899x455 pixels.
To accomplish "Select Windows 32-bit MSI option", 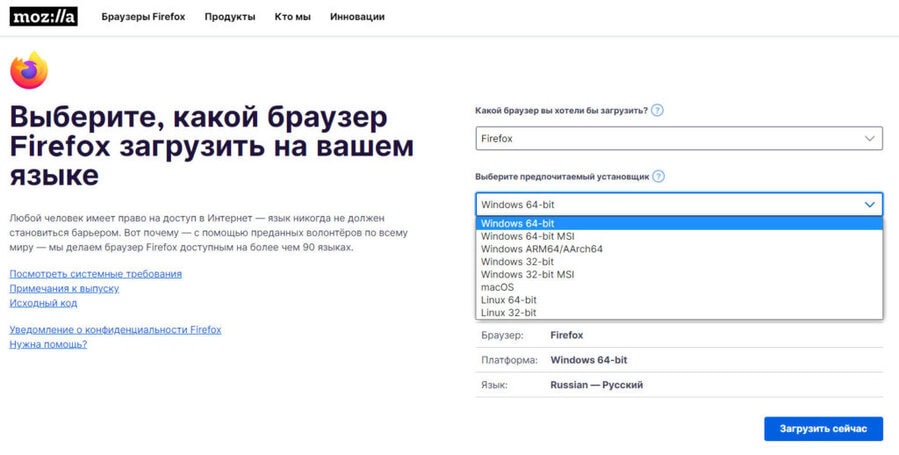I will (x=679, y=274).
